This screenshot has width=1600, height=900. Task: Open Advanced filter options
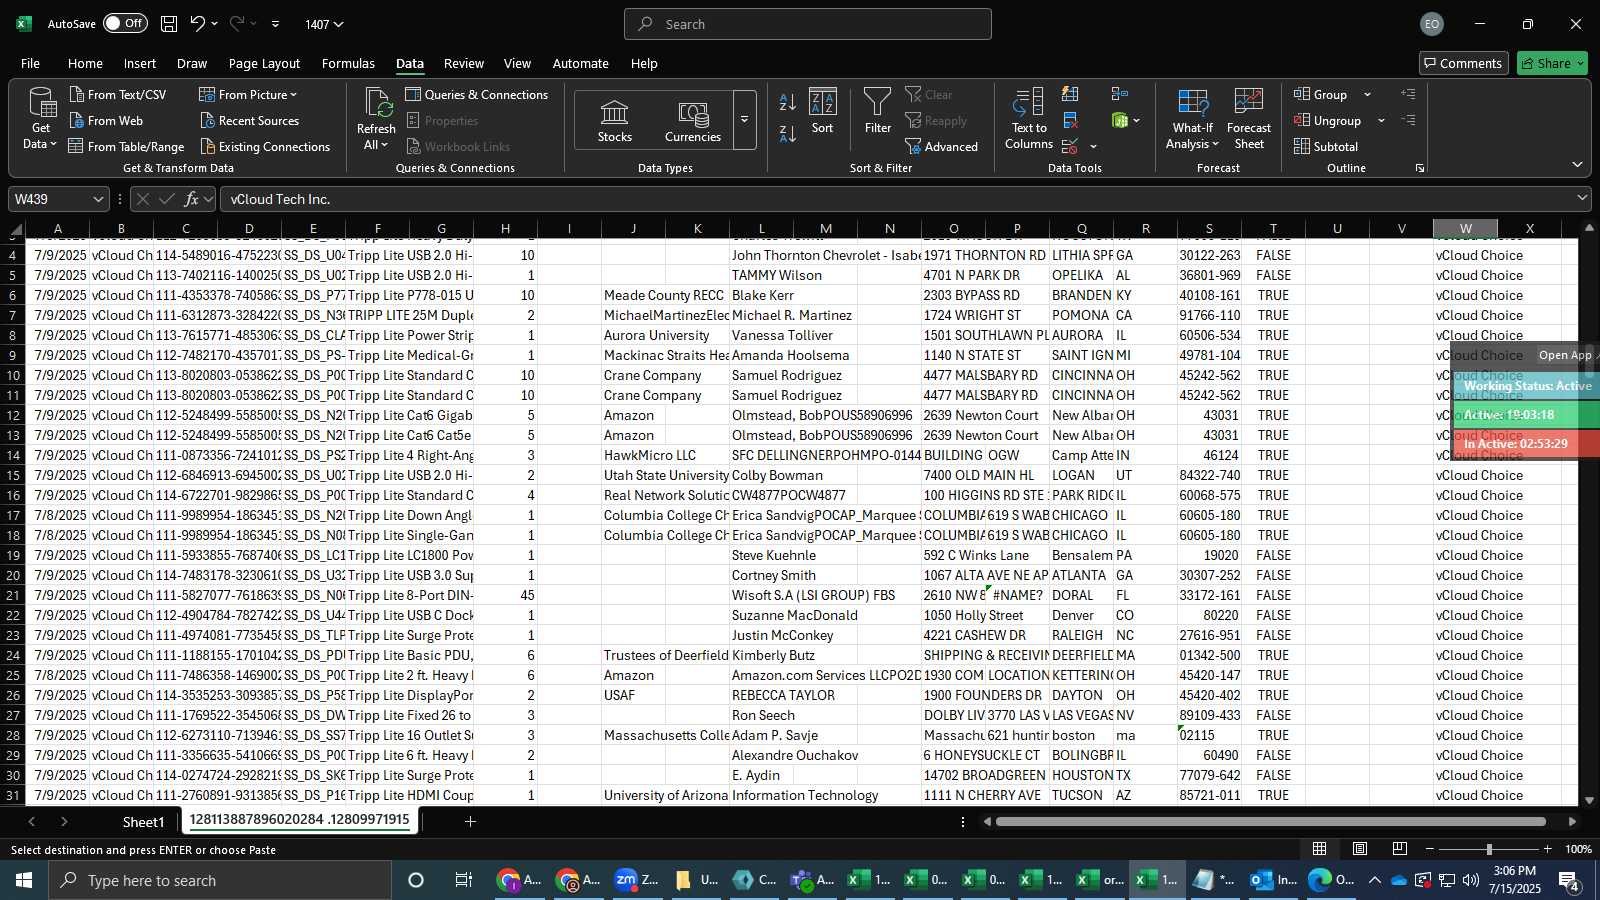941,146
